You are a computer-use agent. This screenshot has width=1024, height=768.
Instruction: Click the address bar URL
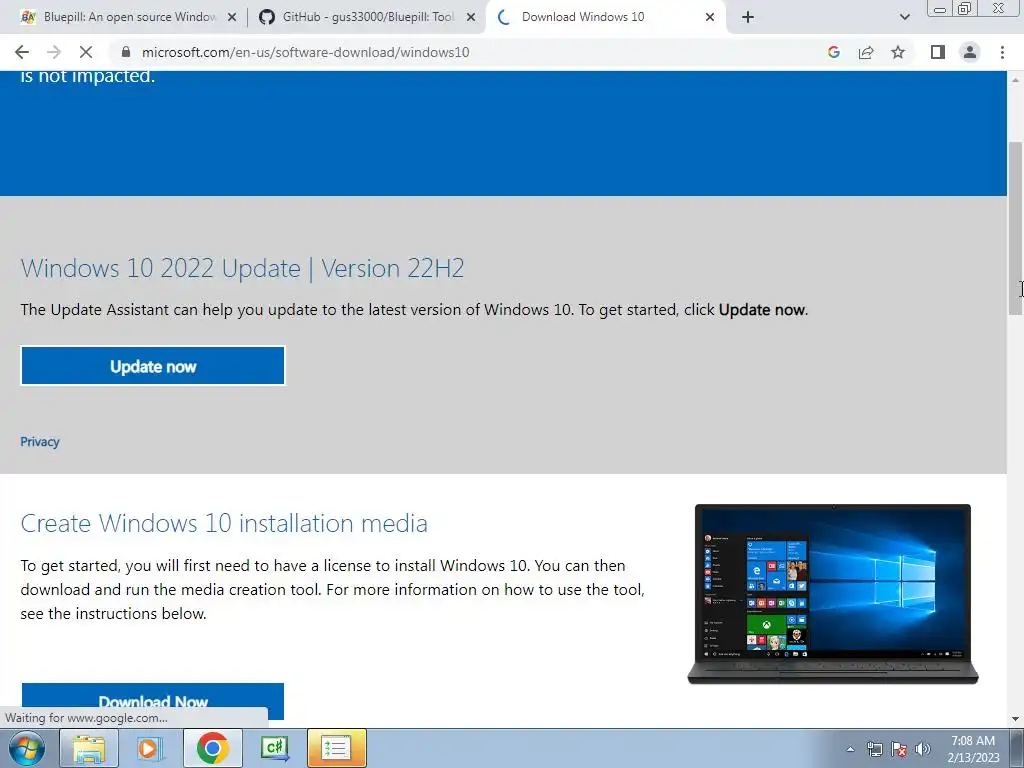point(306,52)
